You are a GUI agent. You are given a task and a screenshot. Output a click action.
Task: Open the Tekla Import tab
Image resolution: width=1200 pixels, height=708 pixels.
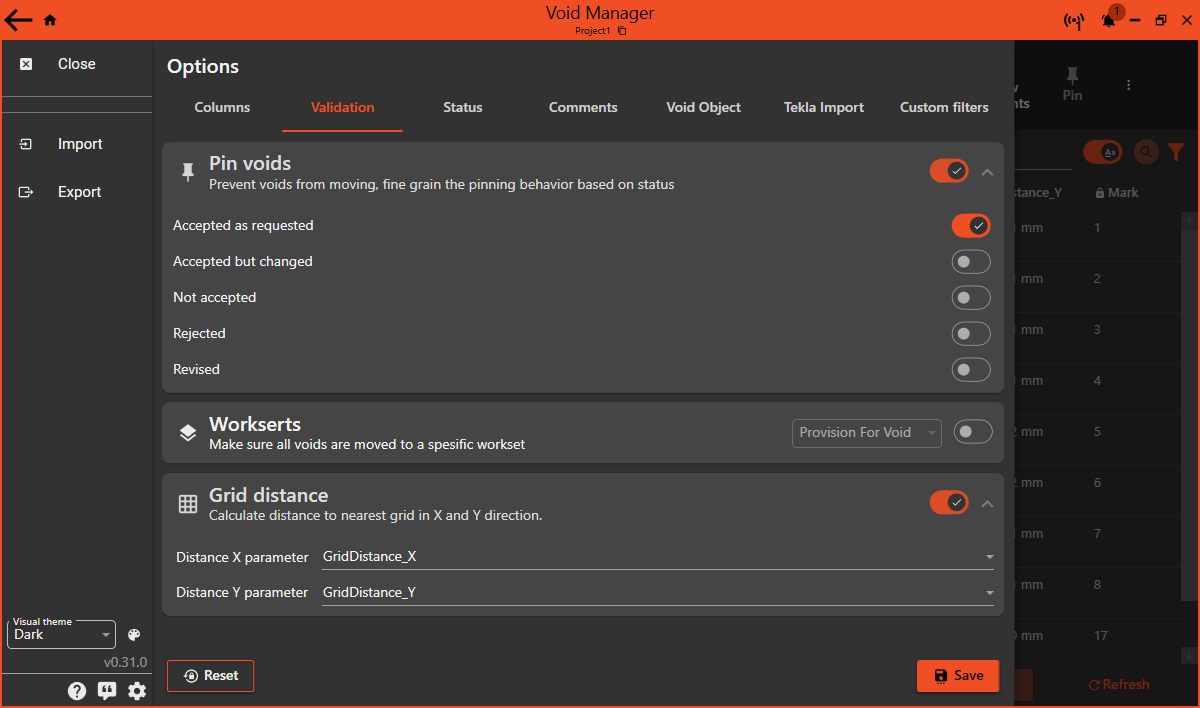[823, 107]
